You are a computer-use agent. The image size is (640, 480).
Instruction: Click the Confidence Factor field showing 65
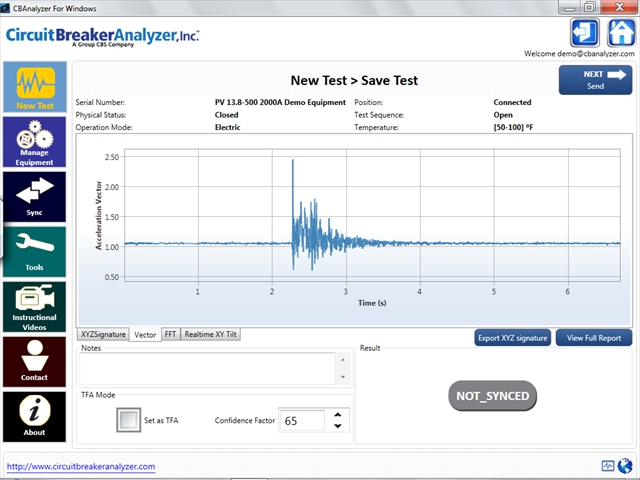[x=302, y=420]
